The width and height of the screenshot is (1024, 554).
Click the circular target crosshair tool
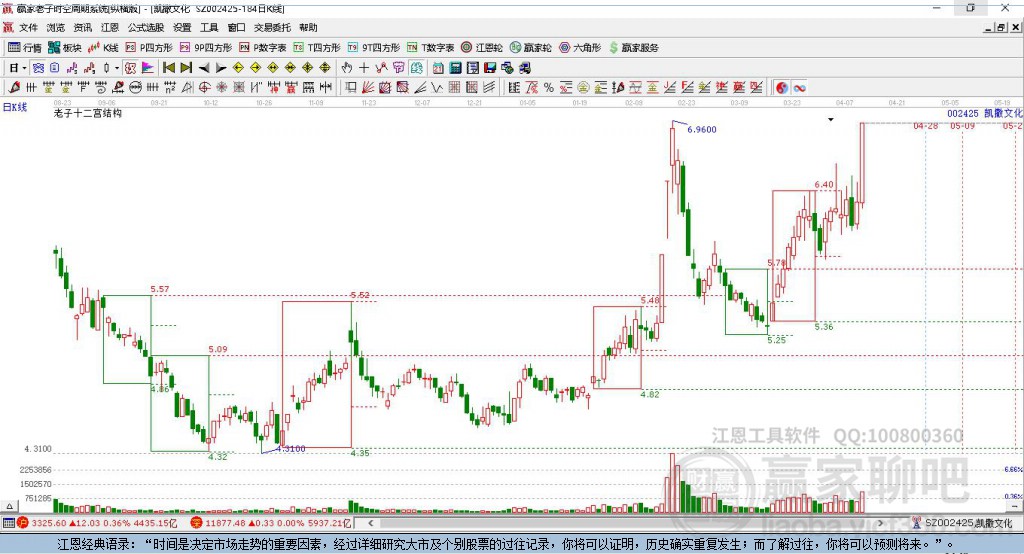pyautogui.click(x=204, y=88)
